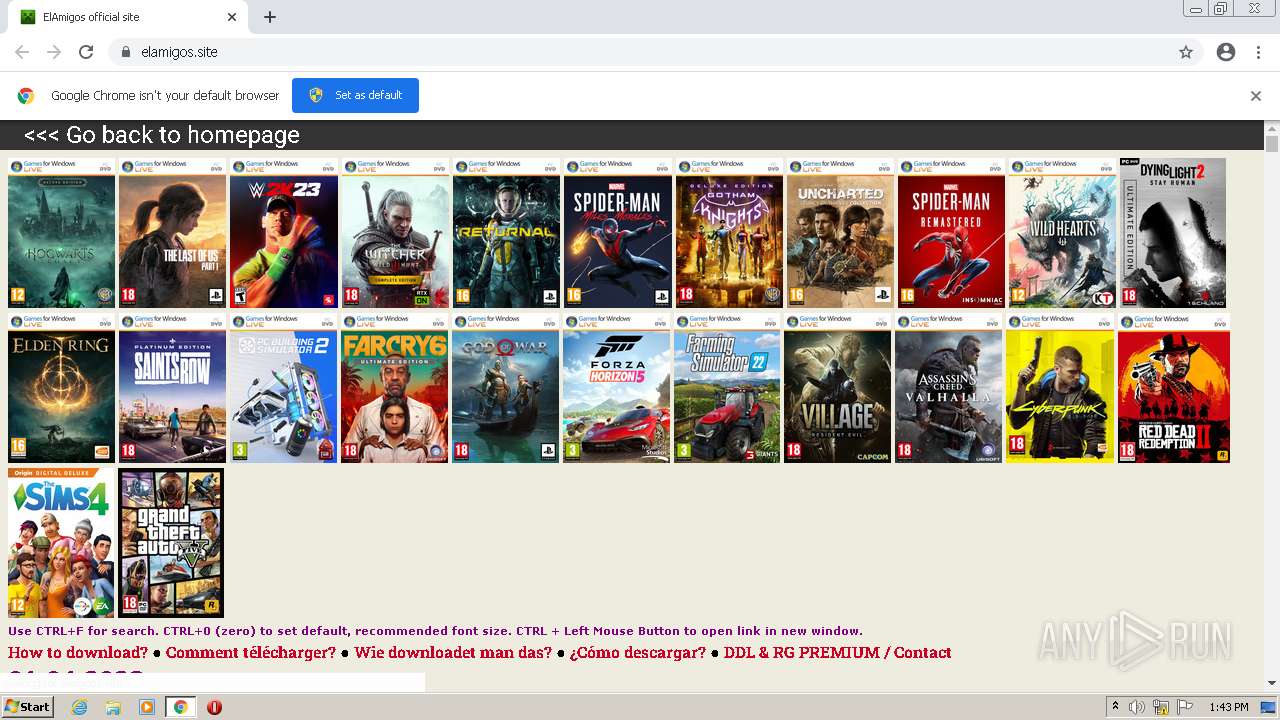Open Resident Evil Village cover

pos(838,388)
